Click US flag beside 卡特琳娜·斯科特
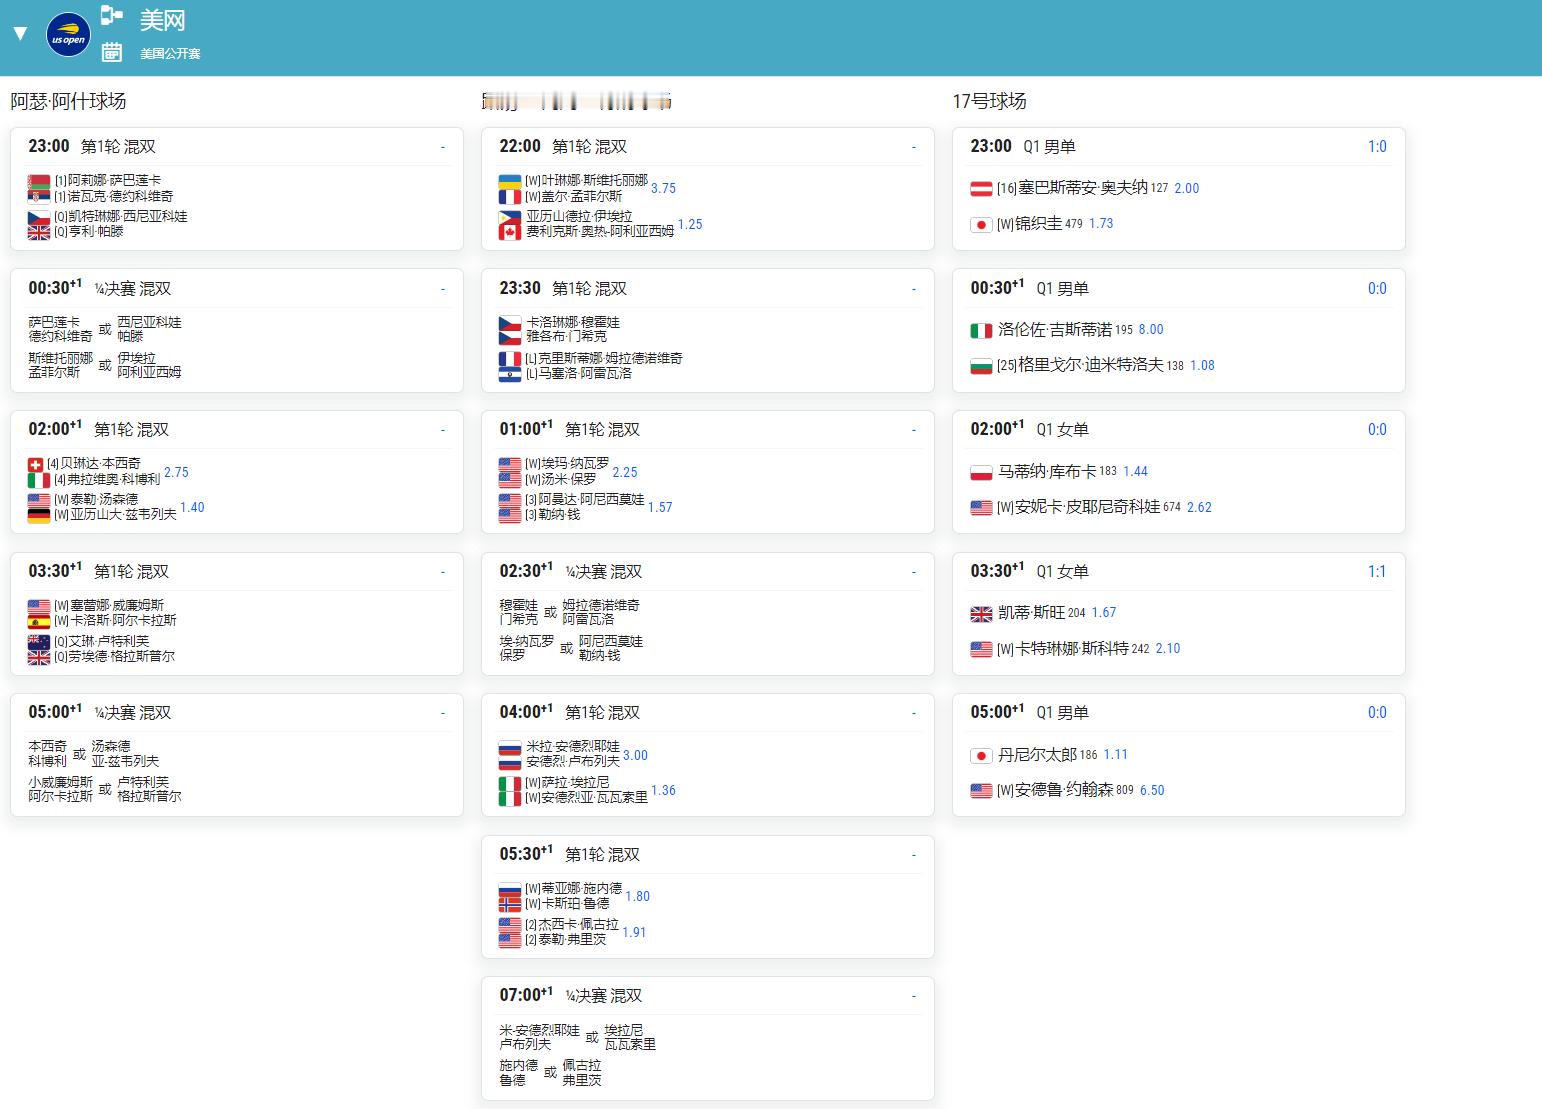The height and width of the screenshot is (1109, 1542). (x=981, y=649)
